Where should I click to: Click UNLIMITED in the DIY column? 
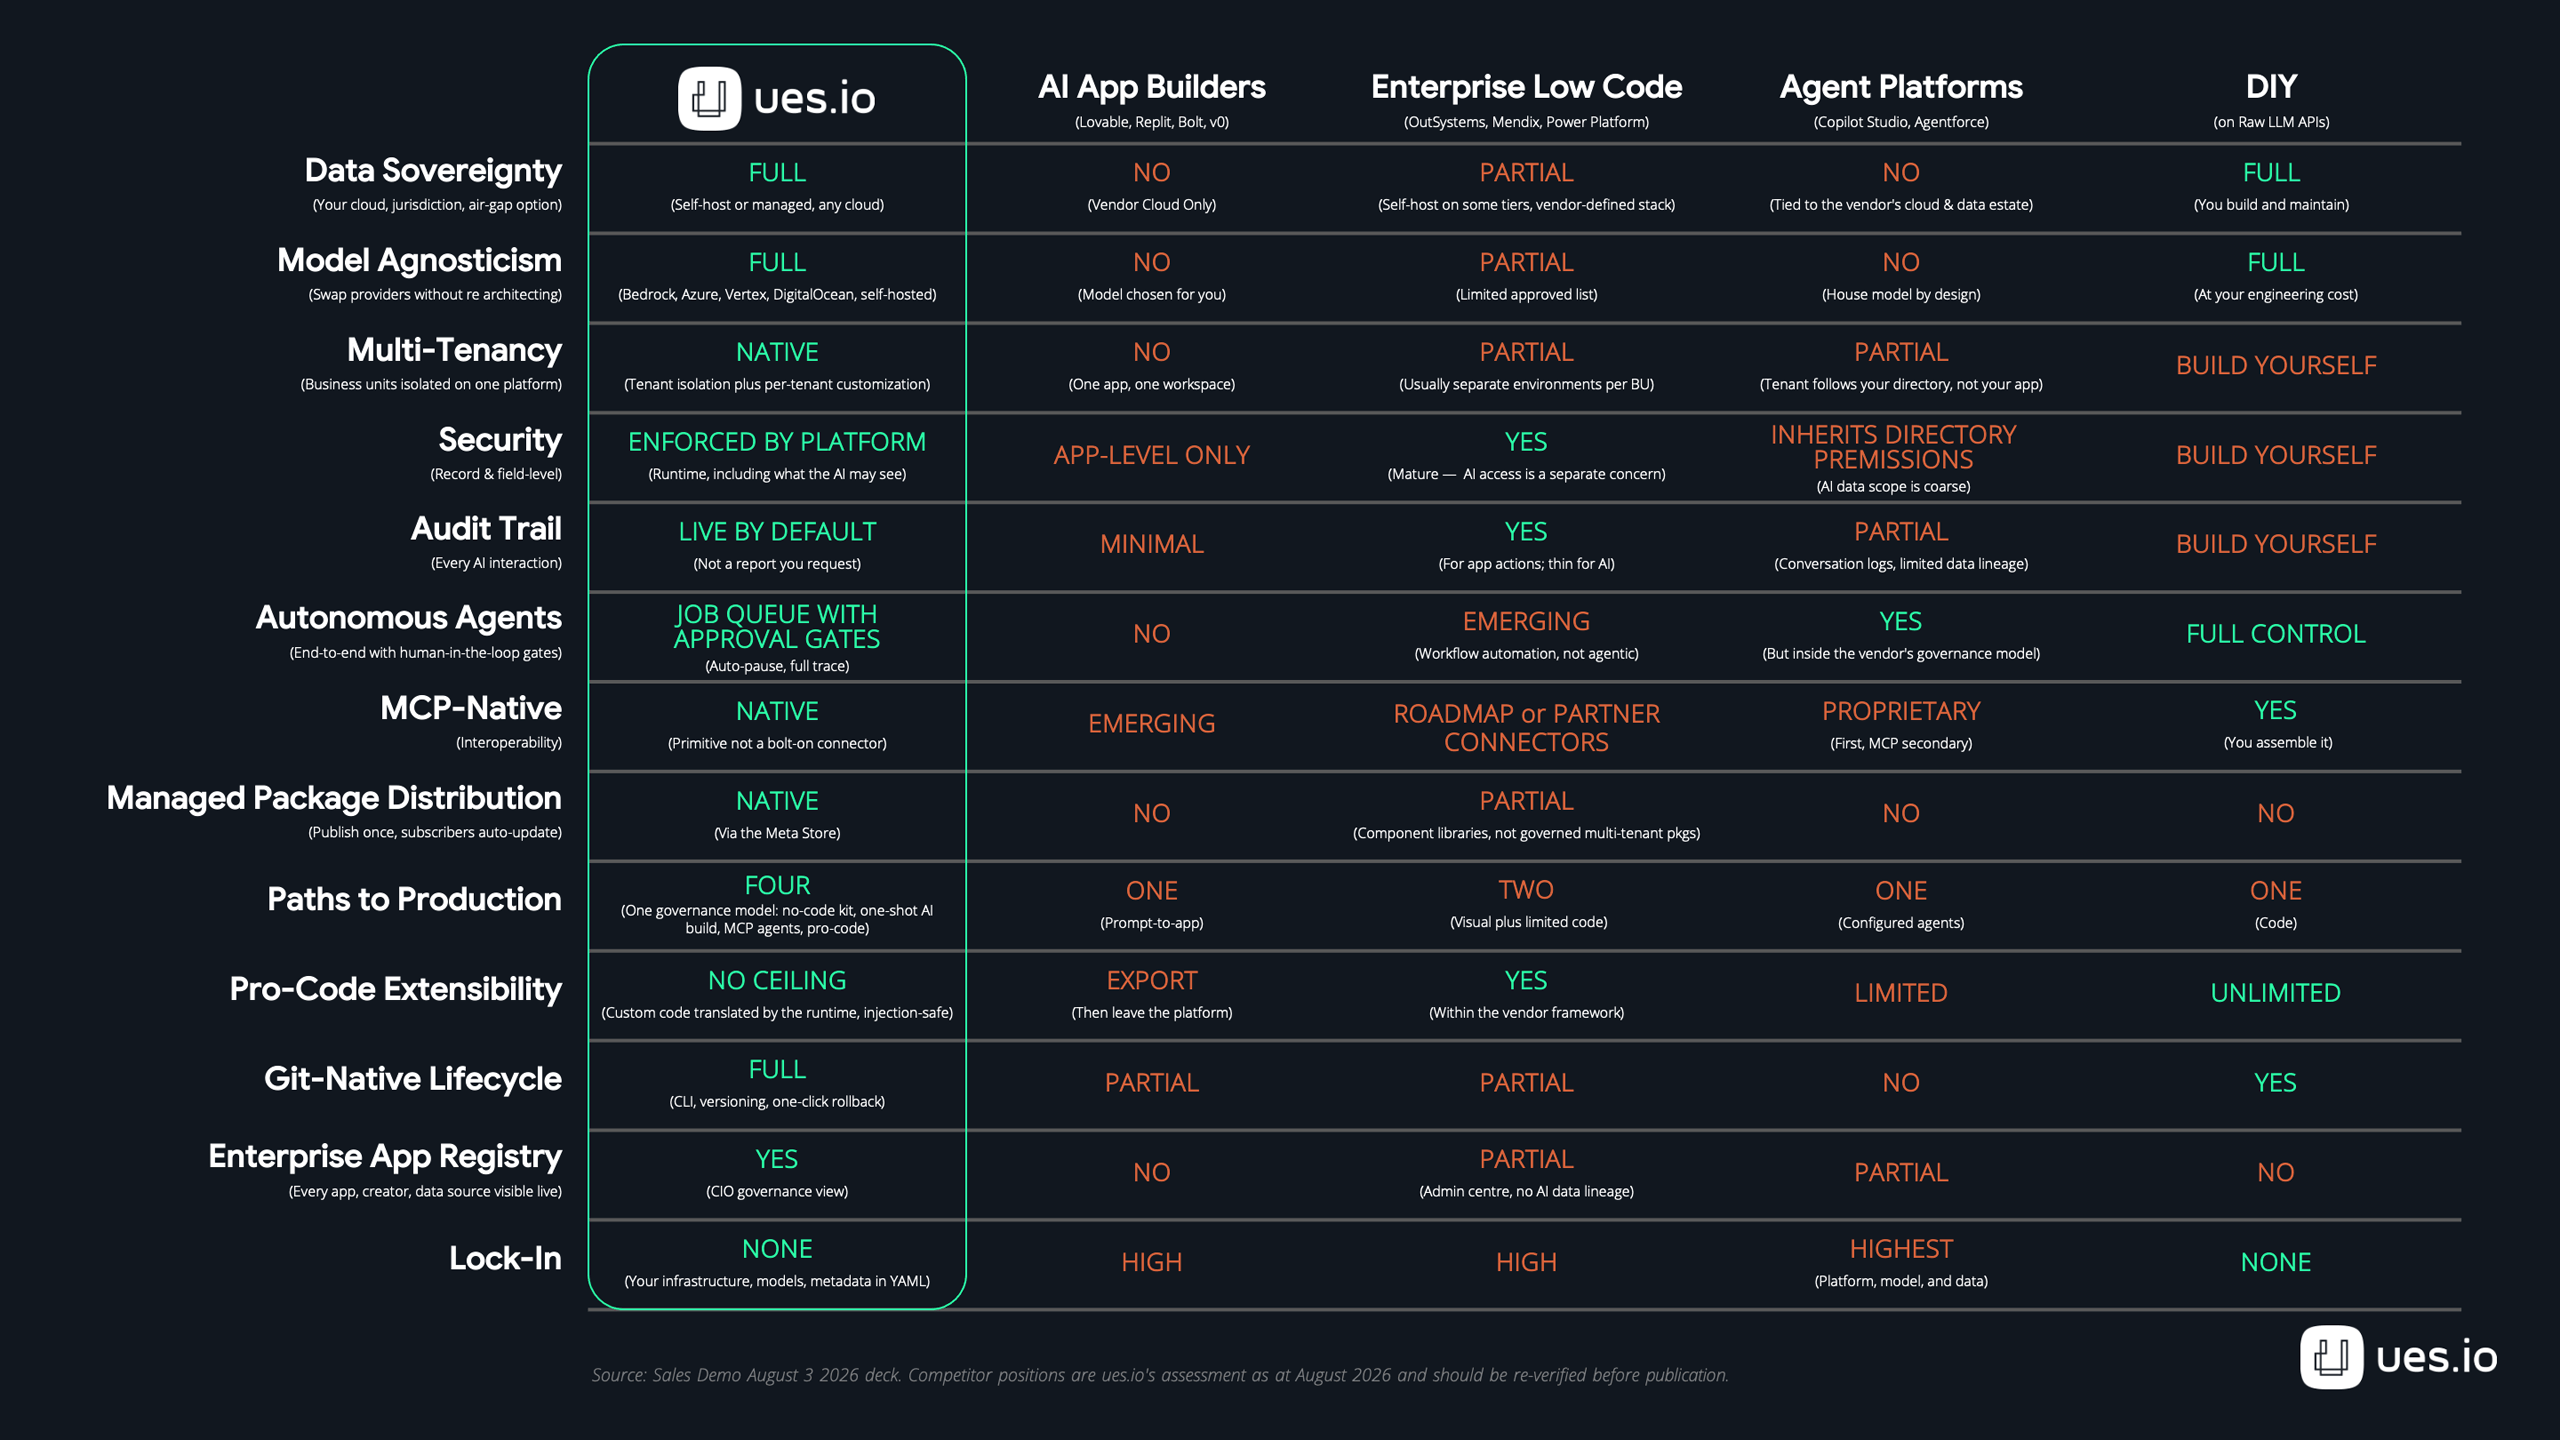click(2275, 993)
